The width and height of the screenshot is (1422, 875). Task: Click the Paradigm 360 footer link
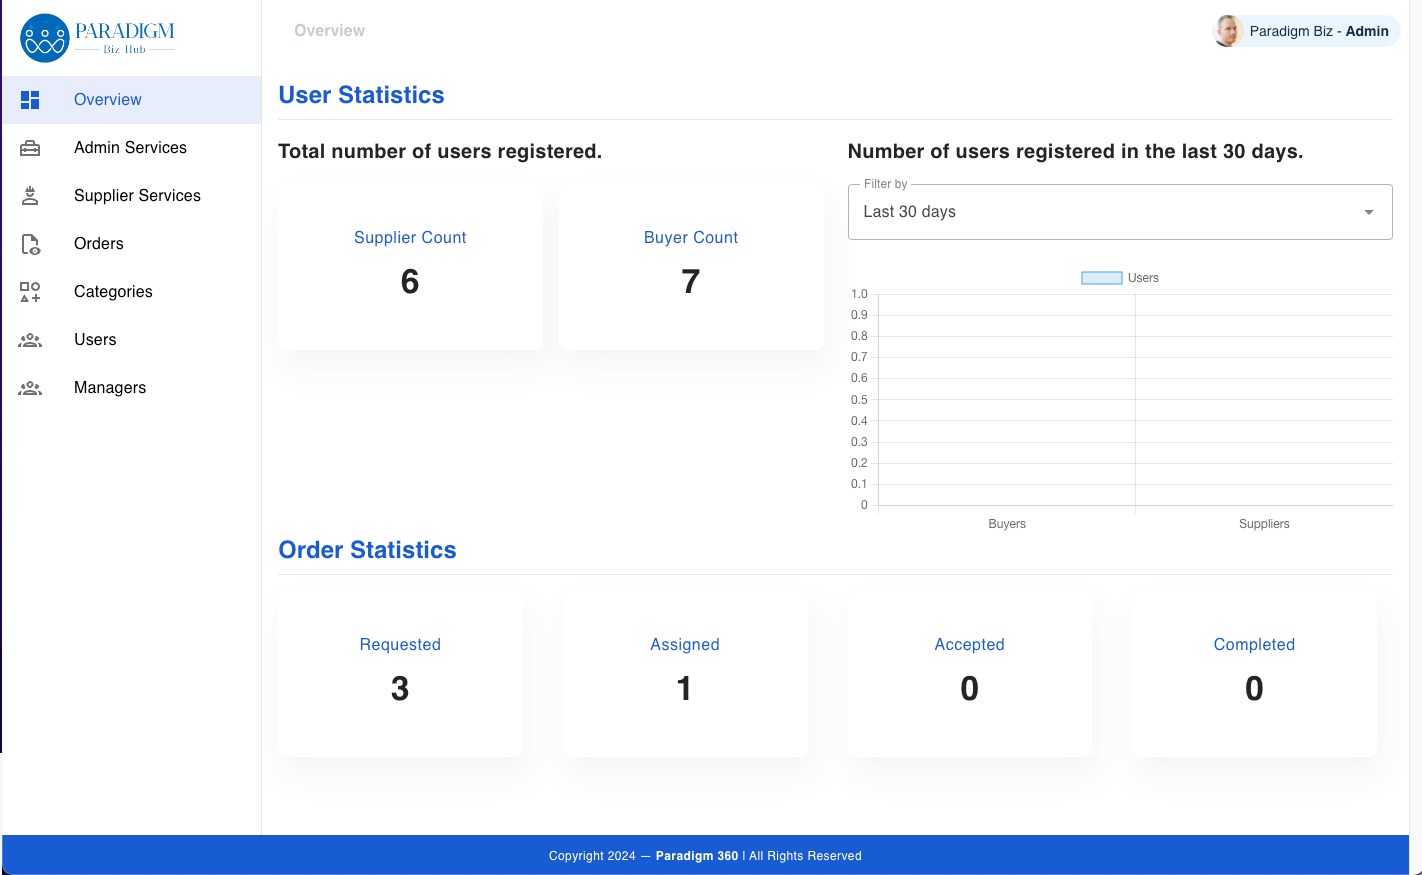coord(696,856)
